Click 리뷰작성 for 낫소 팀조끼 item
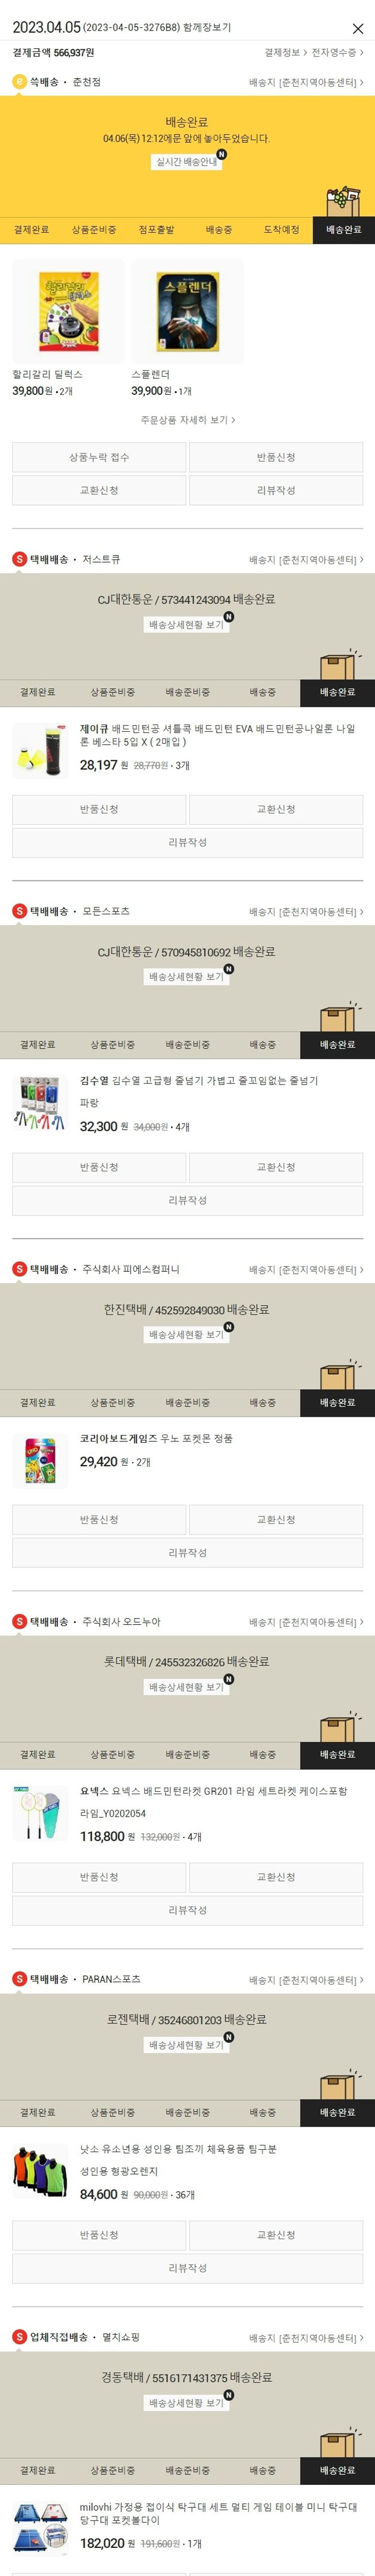The image size is (375, 2576). coord(187,2268)
